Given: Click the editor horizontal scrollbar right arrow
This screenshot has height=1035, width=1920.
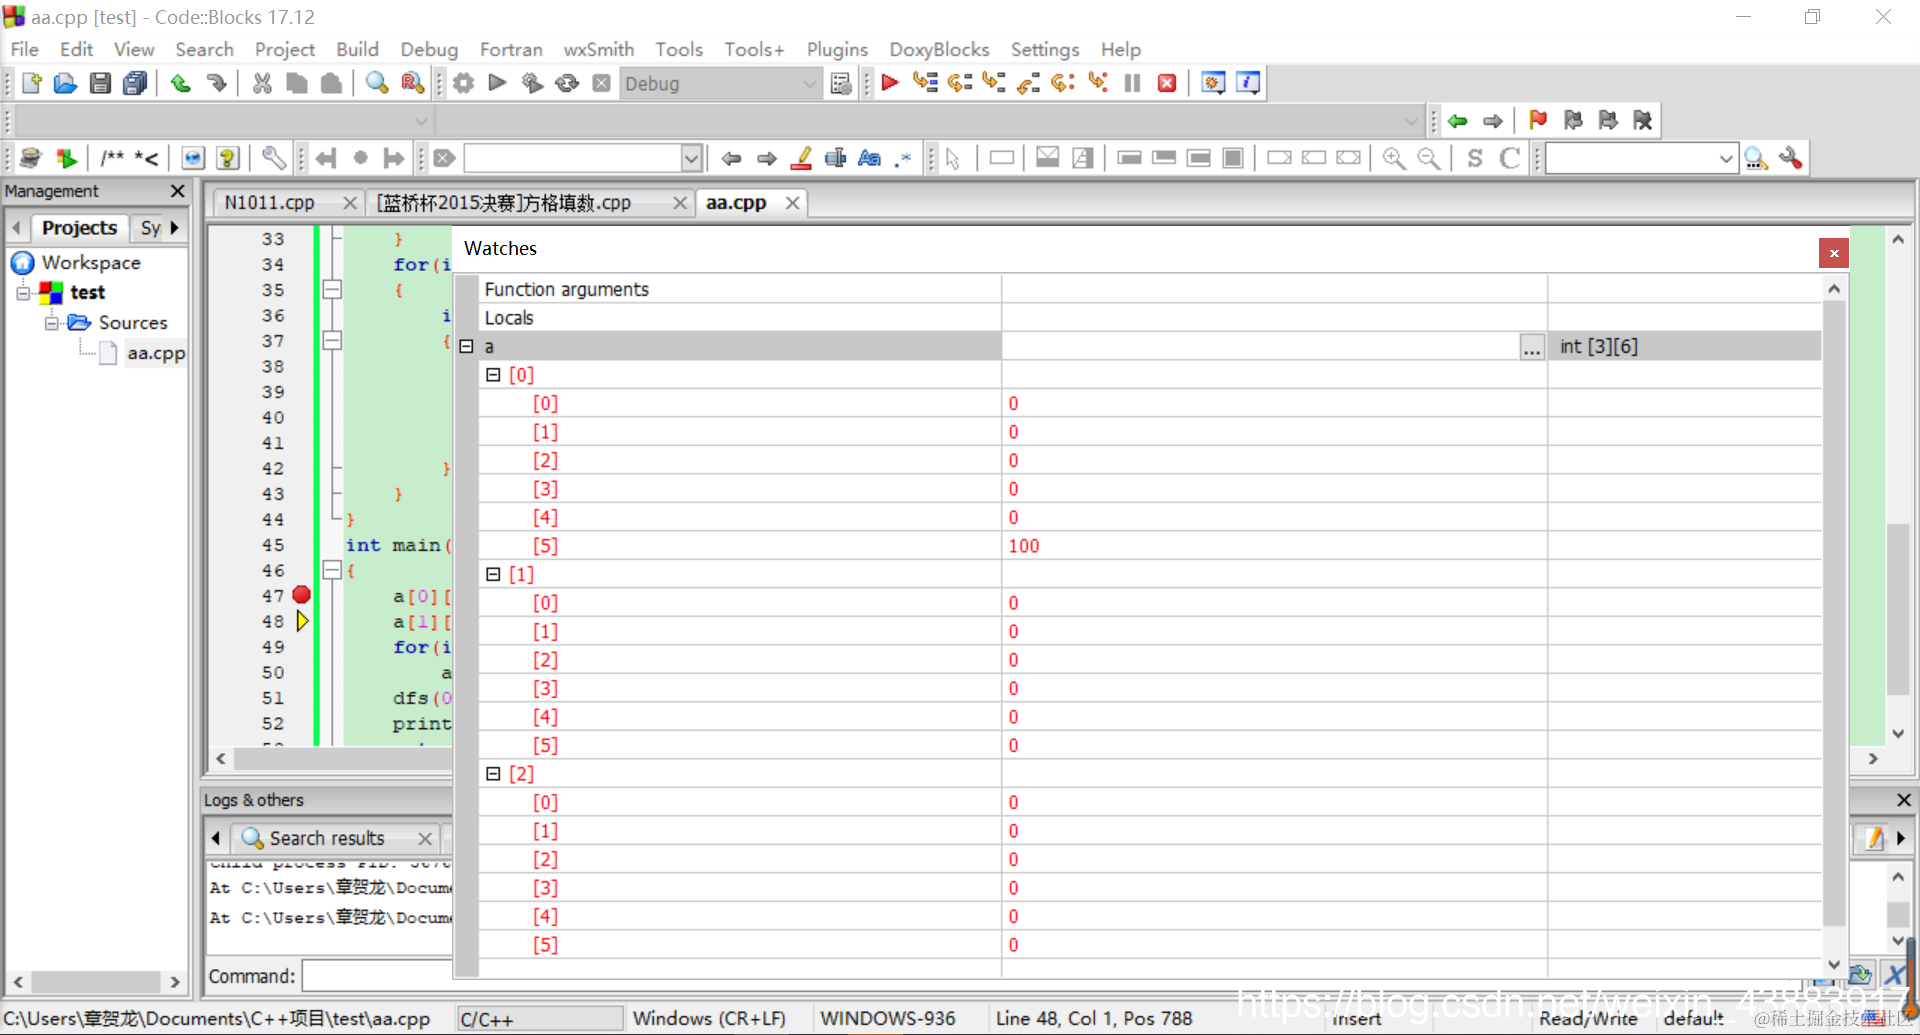Looking at the screenshot, I should coord(1873,759).
